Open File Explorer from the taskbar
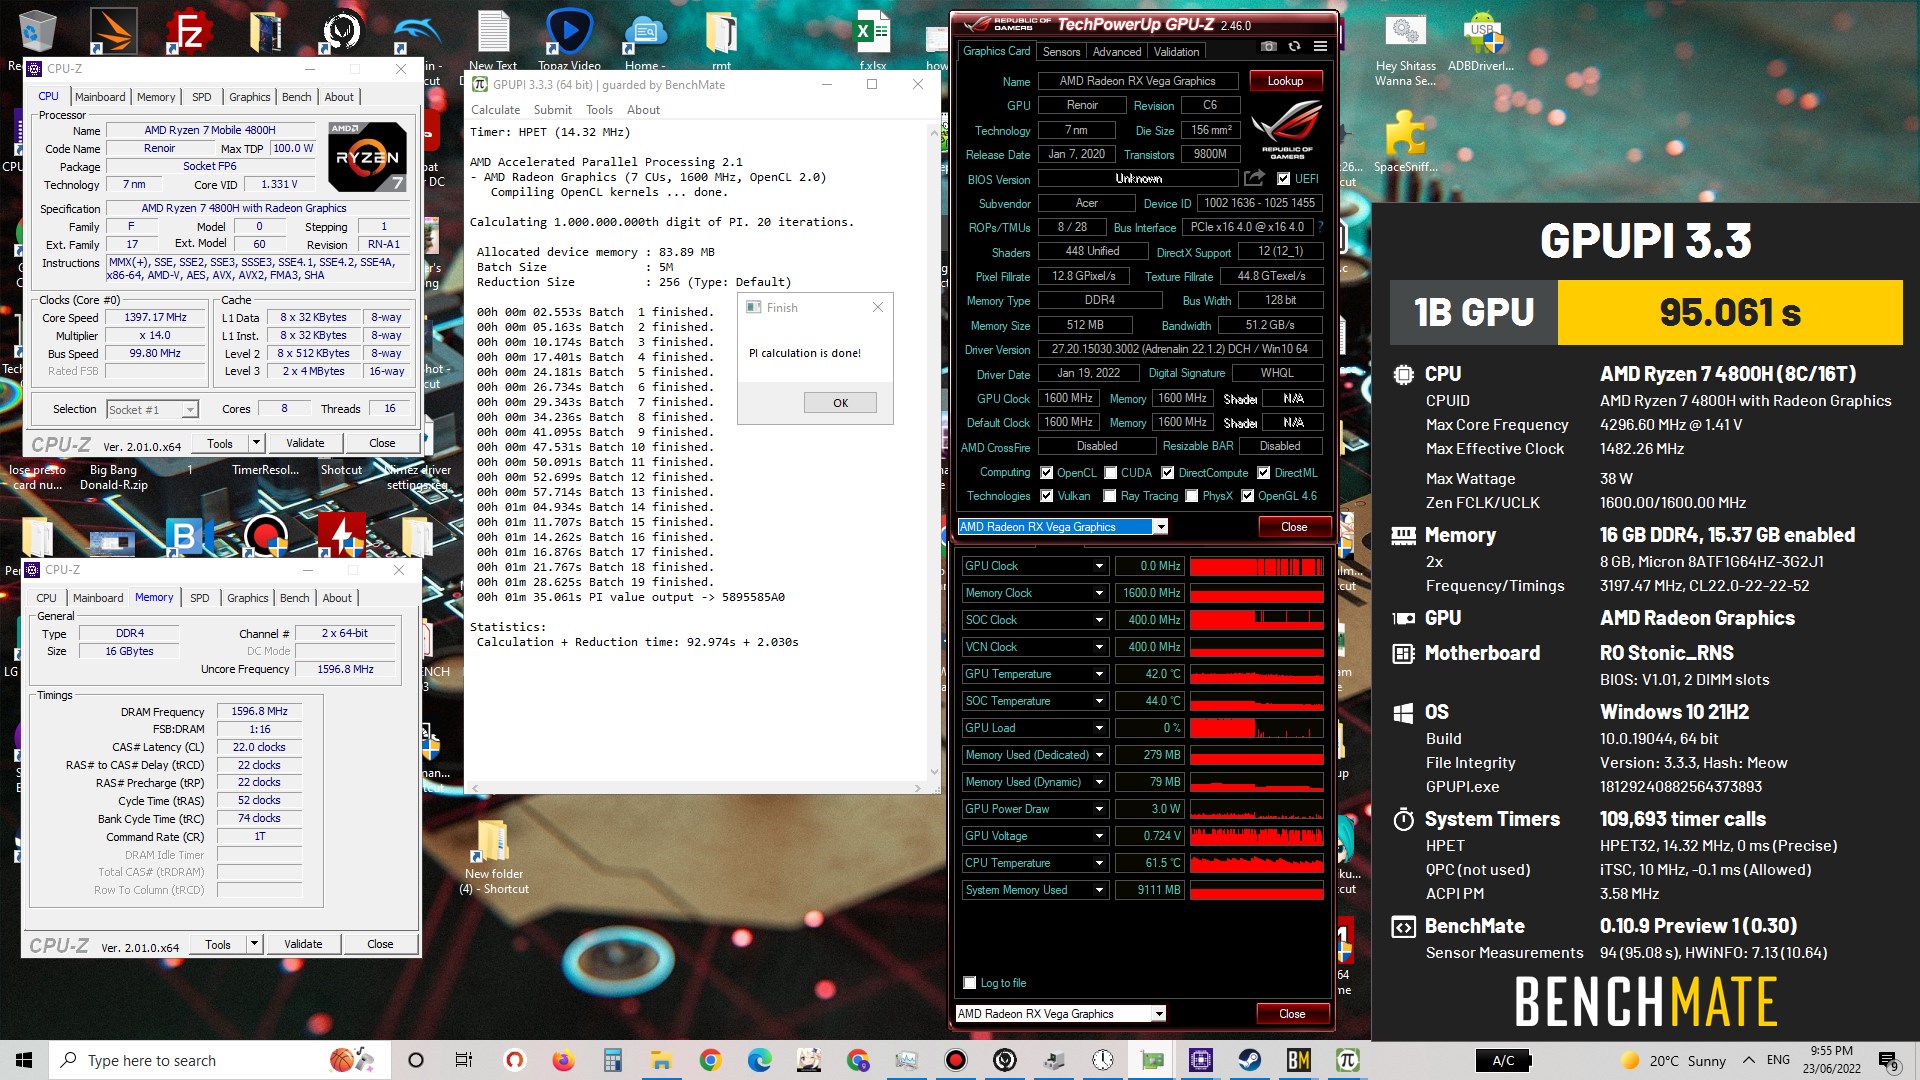Screen dimensions: 1920x1080 [x=661, y=1060]
